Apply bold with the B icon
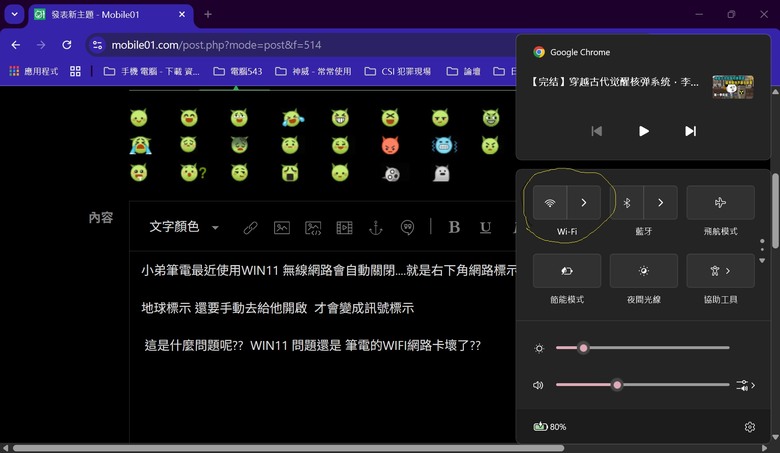Viewport: 780px width, 453px height. 454,227
